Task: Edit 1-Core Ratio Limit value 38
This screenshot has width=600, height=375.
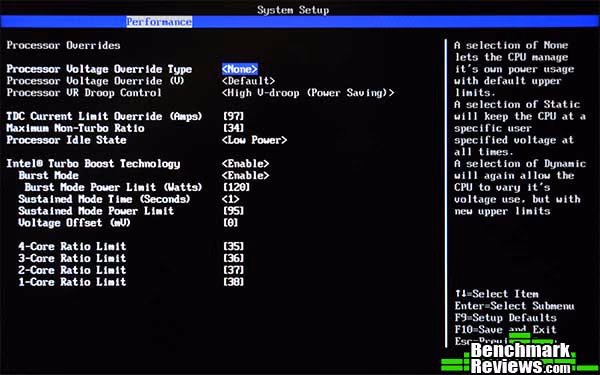Action: [233, 282]
